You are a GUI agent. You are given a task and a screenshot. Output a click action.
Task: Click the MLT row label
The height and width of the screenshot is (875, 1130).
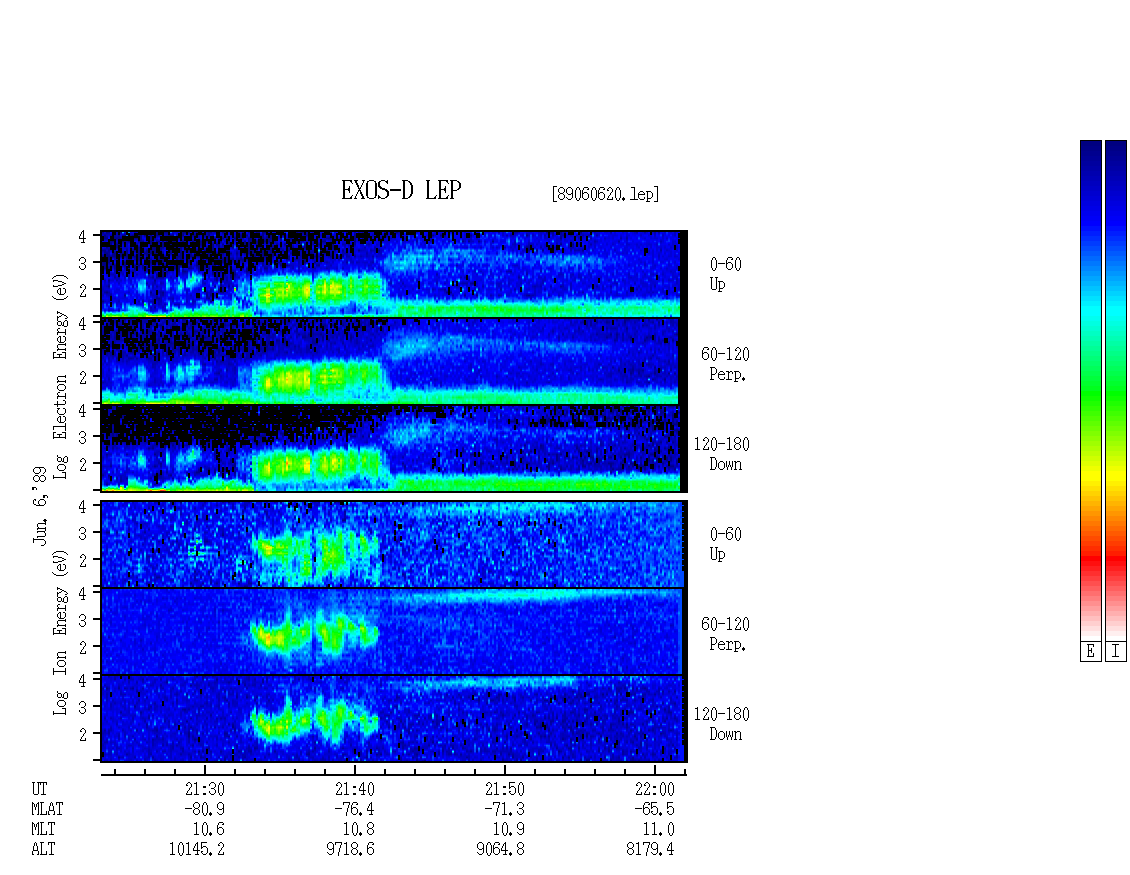tap(43, 830)
